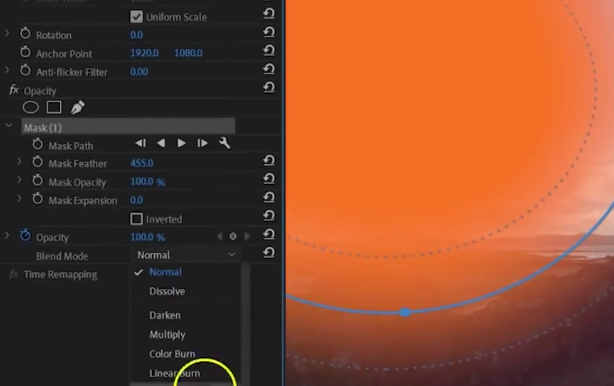This screenshot has width=614, height=386.
Task: Track selected mask backward
Action: [x=161, y=143]
